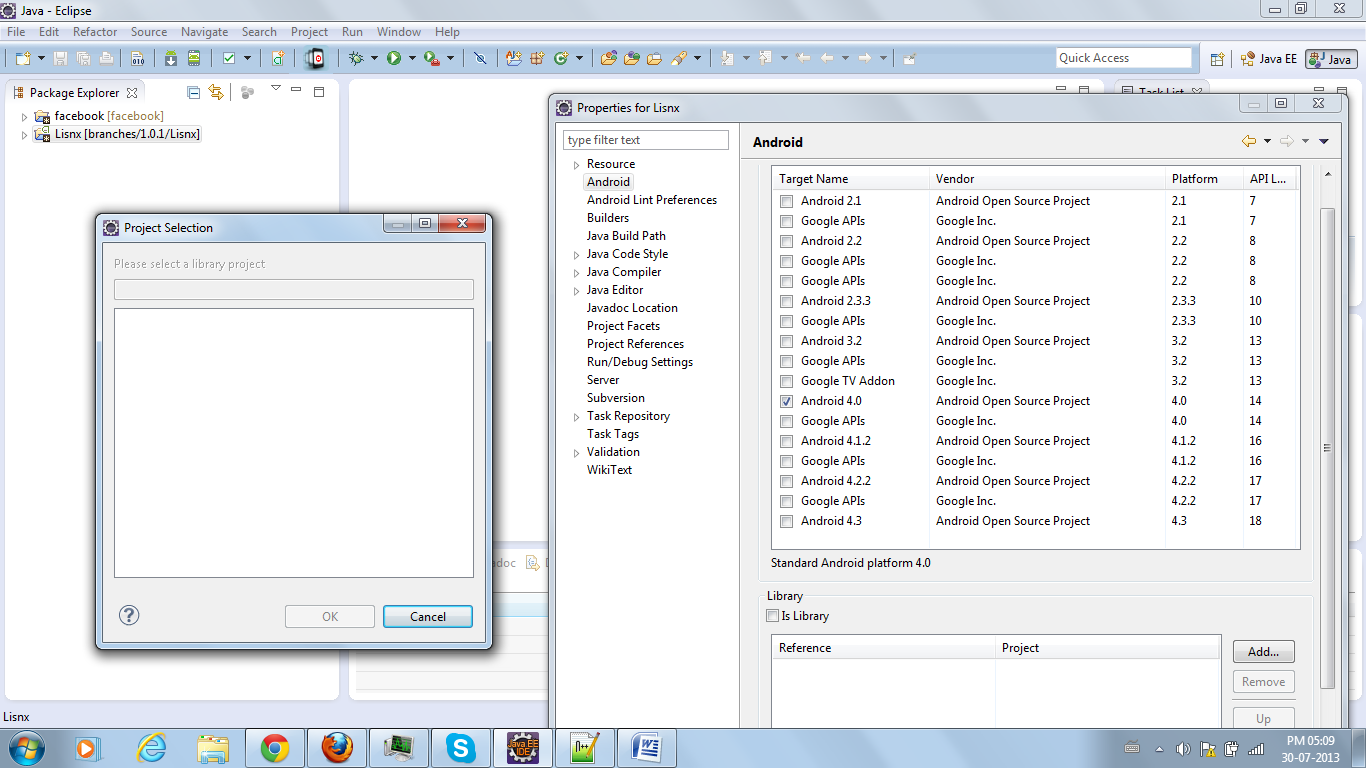The image size is (1366, 768).
Task: Open Skype from the taskbar
Action: click(x=461, y=748)
